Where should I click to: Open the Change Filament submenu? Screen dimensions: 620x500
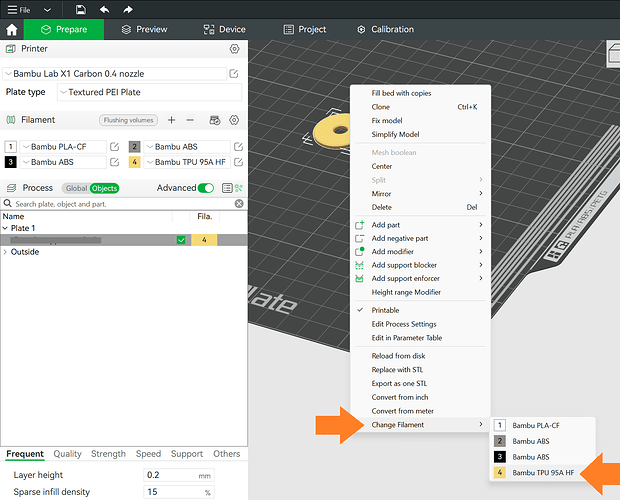pyautogui.click(x=420, y=425)
